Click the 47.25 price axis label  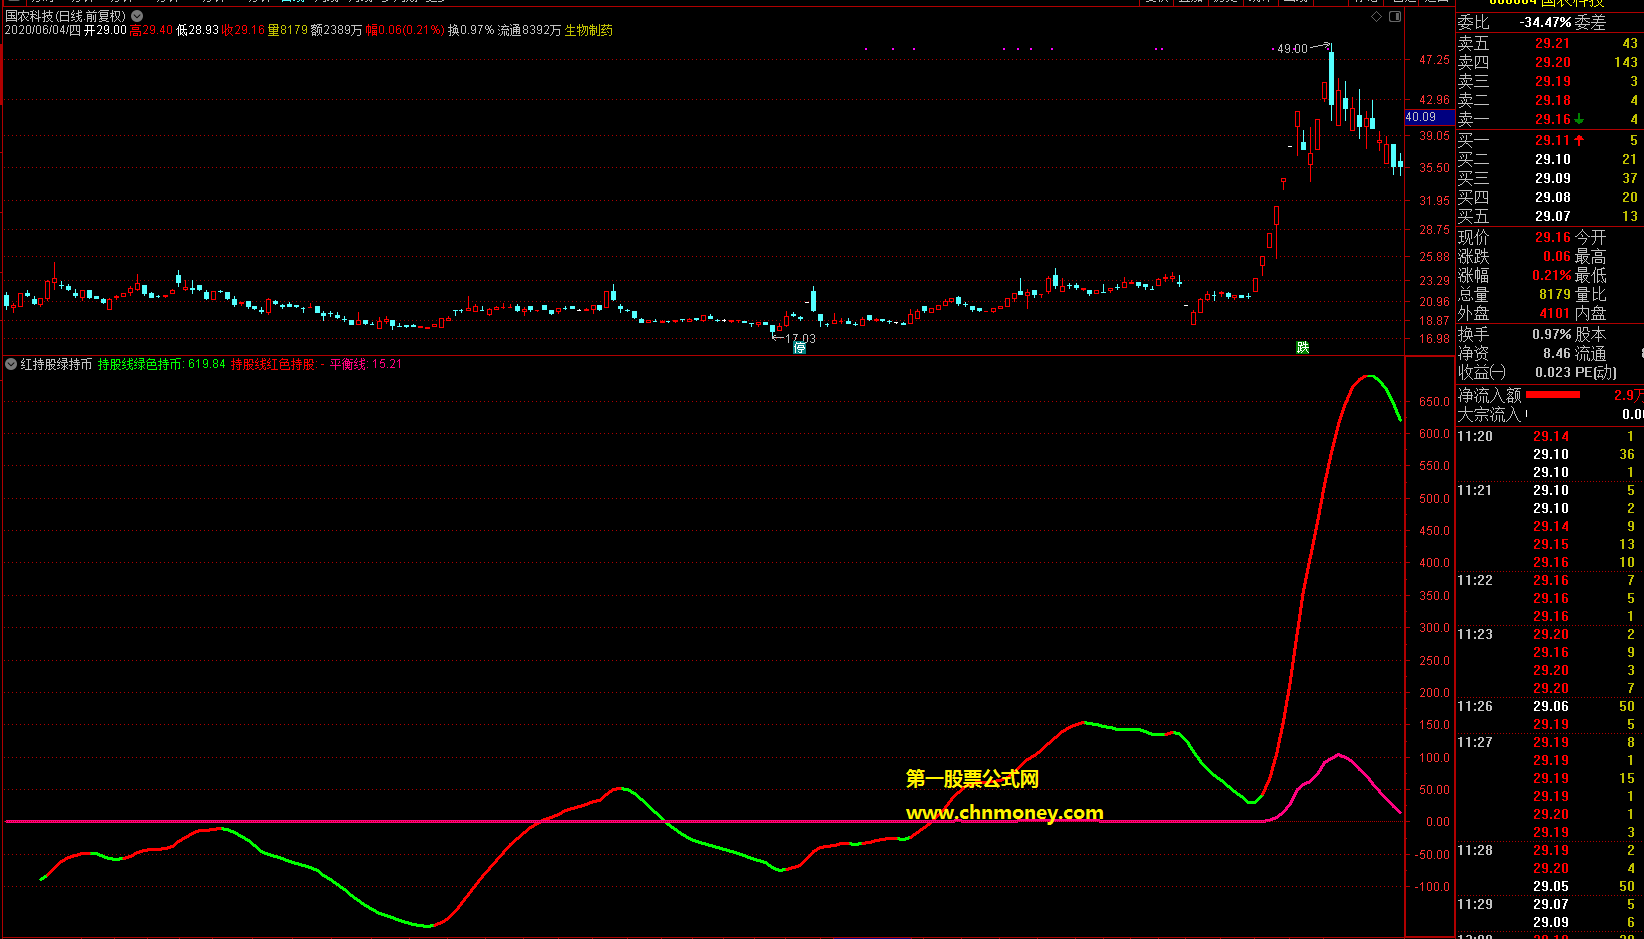[x=1434, y=60]
